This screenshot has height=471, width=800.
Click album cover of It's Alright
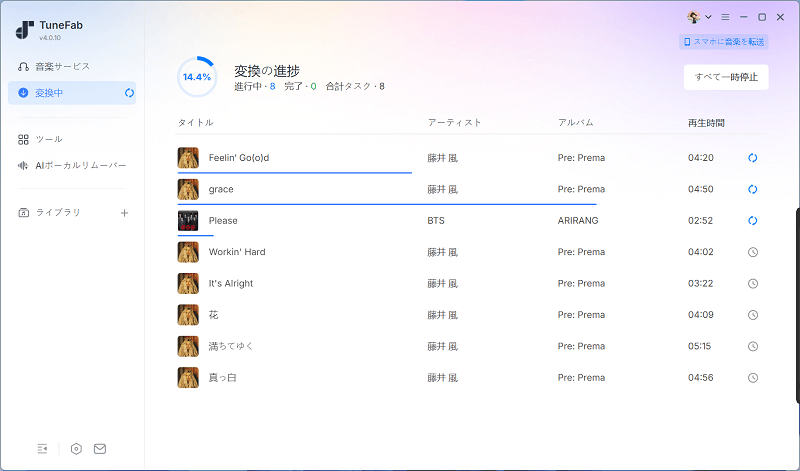[x=188, y=283]
